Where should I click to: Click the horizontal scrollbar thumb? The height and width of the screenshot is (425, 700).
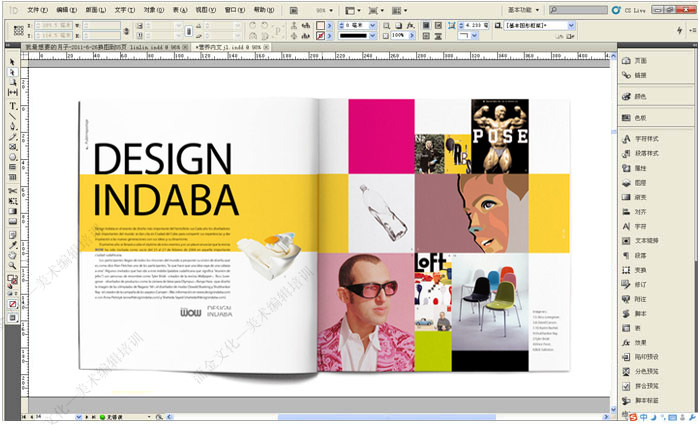(x=386, y=417)
